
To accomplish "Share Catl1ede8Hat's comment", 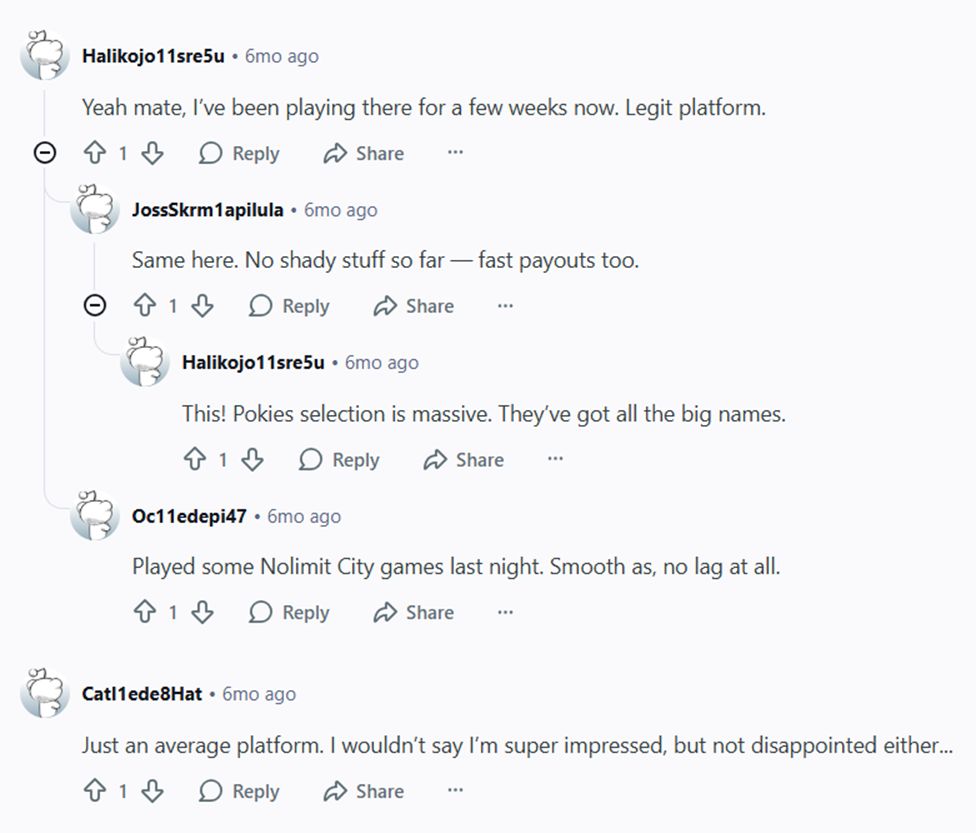I will (363, 791).
